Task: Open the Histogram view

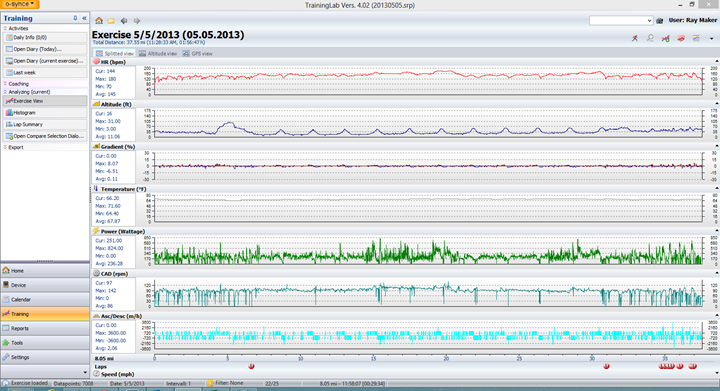Action: tap(45, 112)
